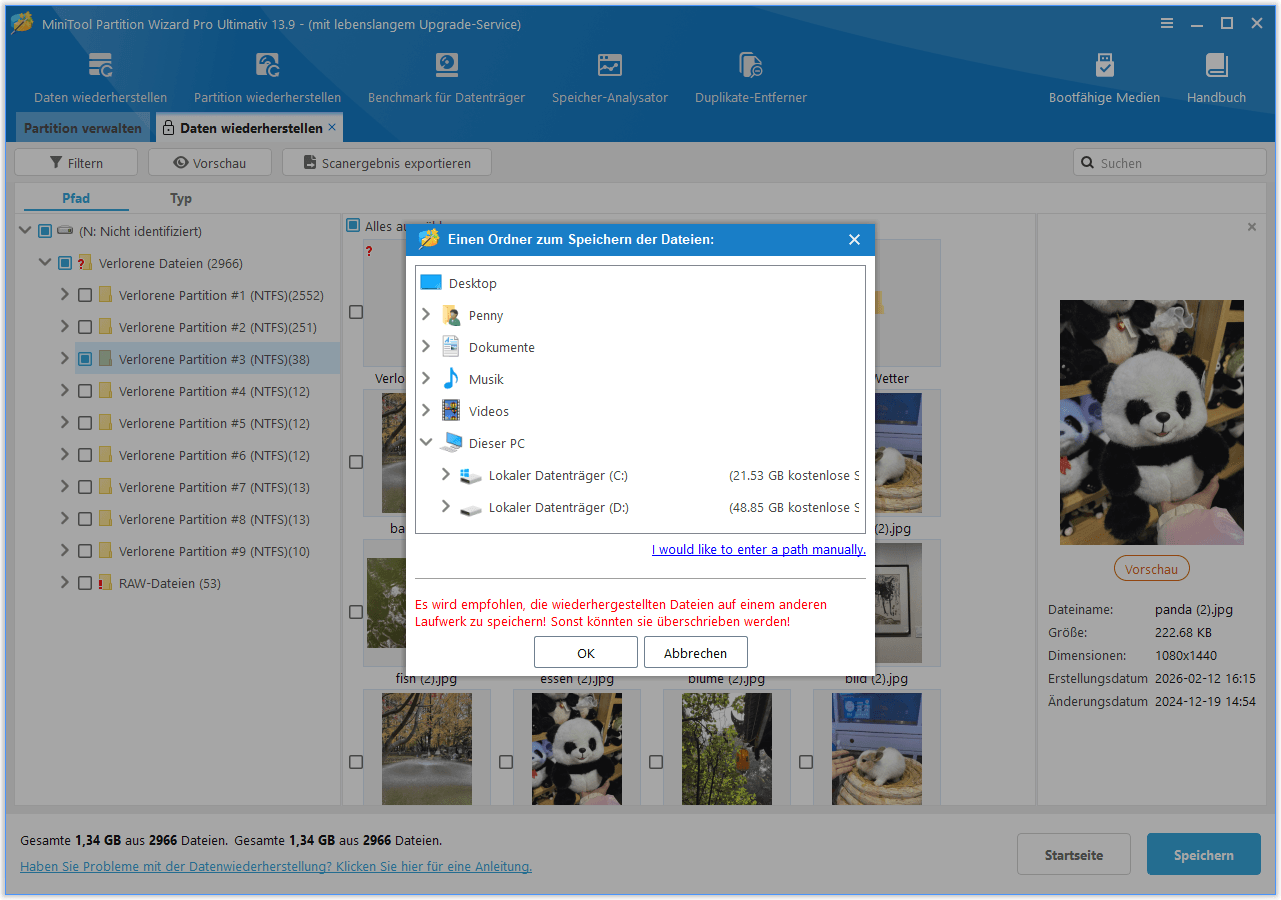Open Partition wiederherstellen tool

tap(267, 78)
